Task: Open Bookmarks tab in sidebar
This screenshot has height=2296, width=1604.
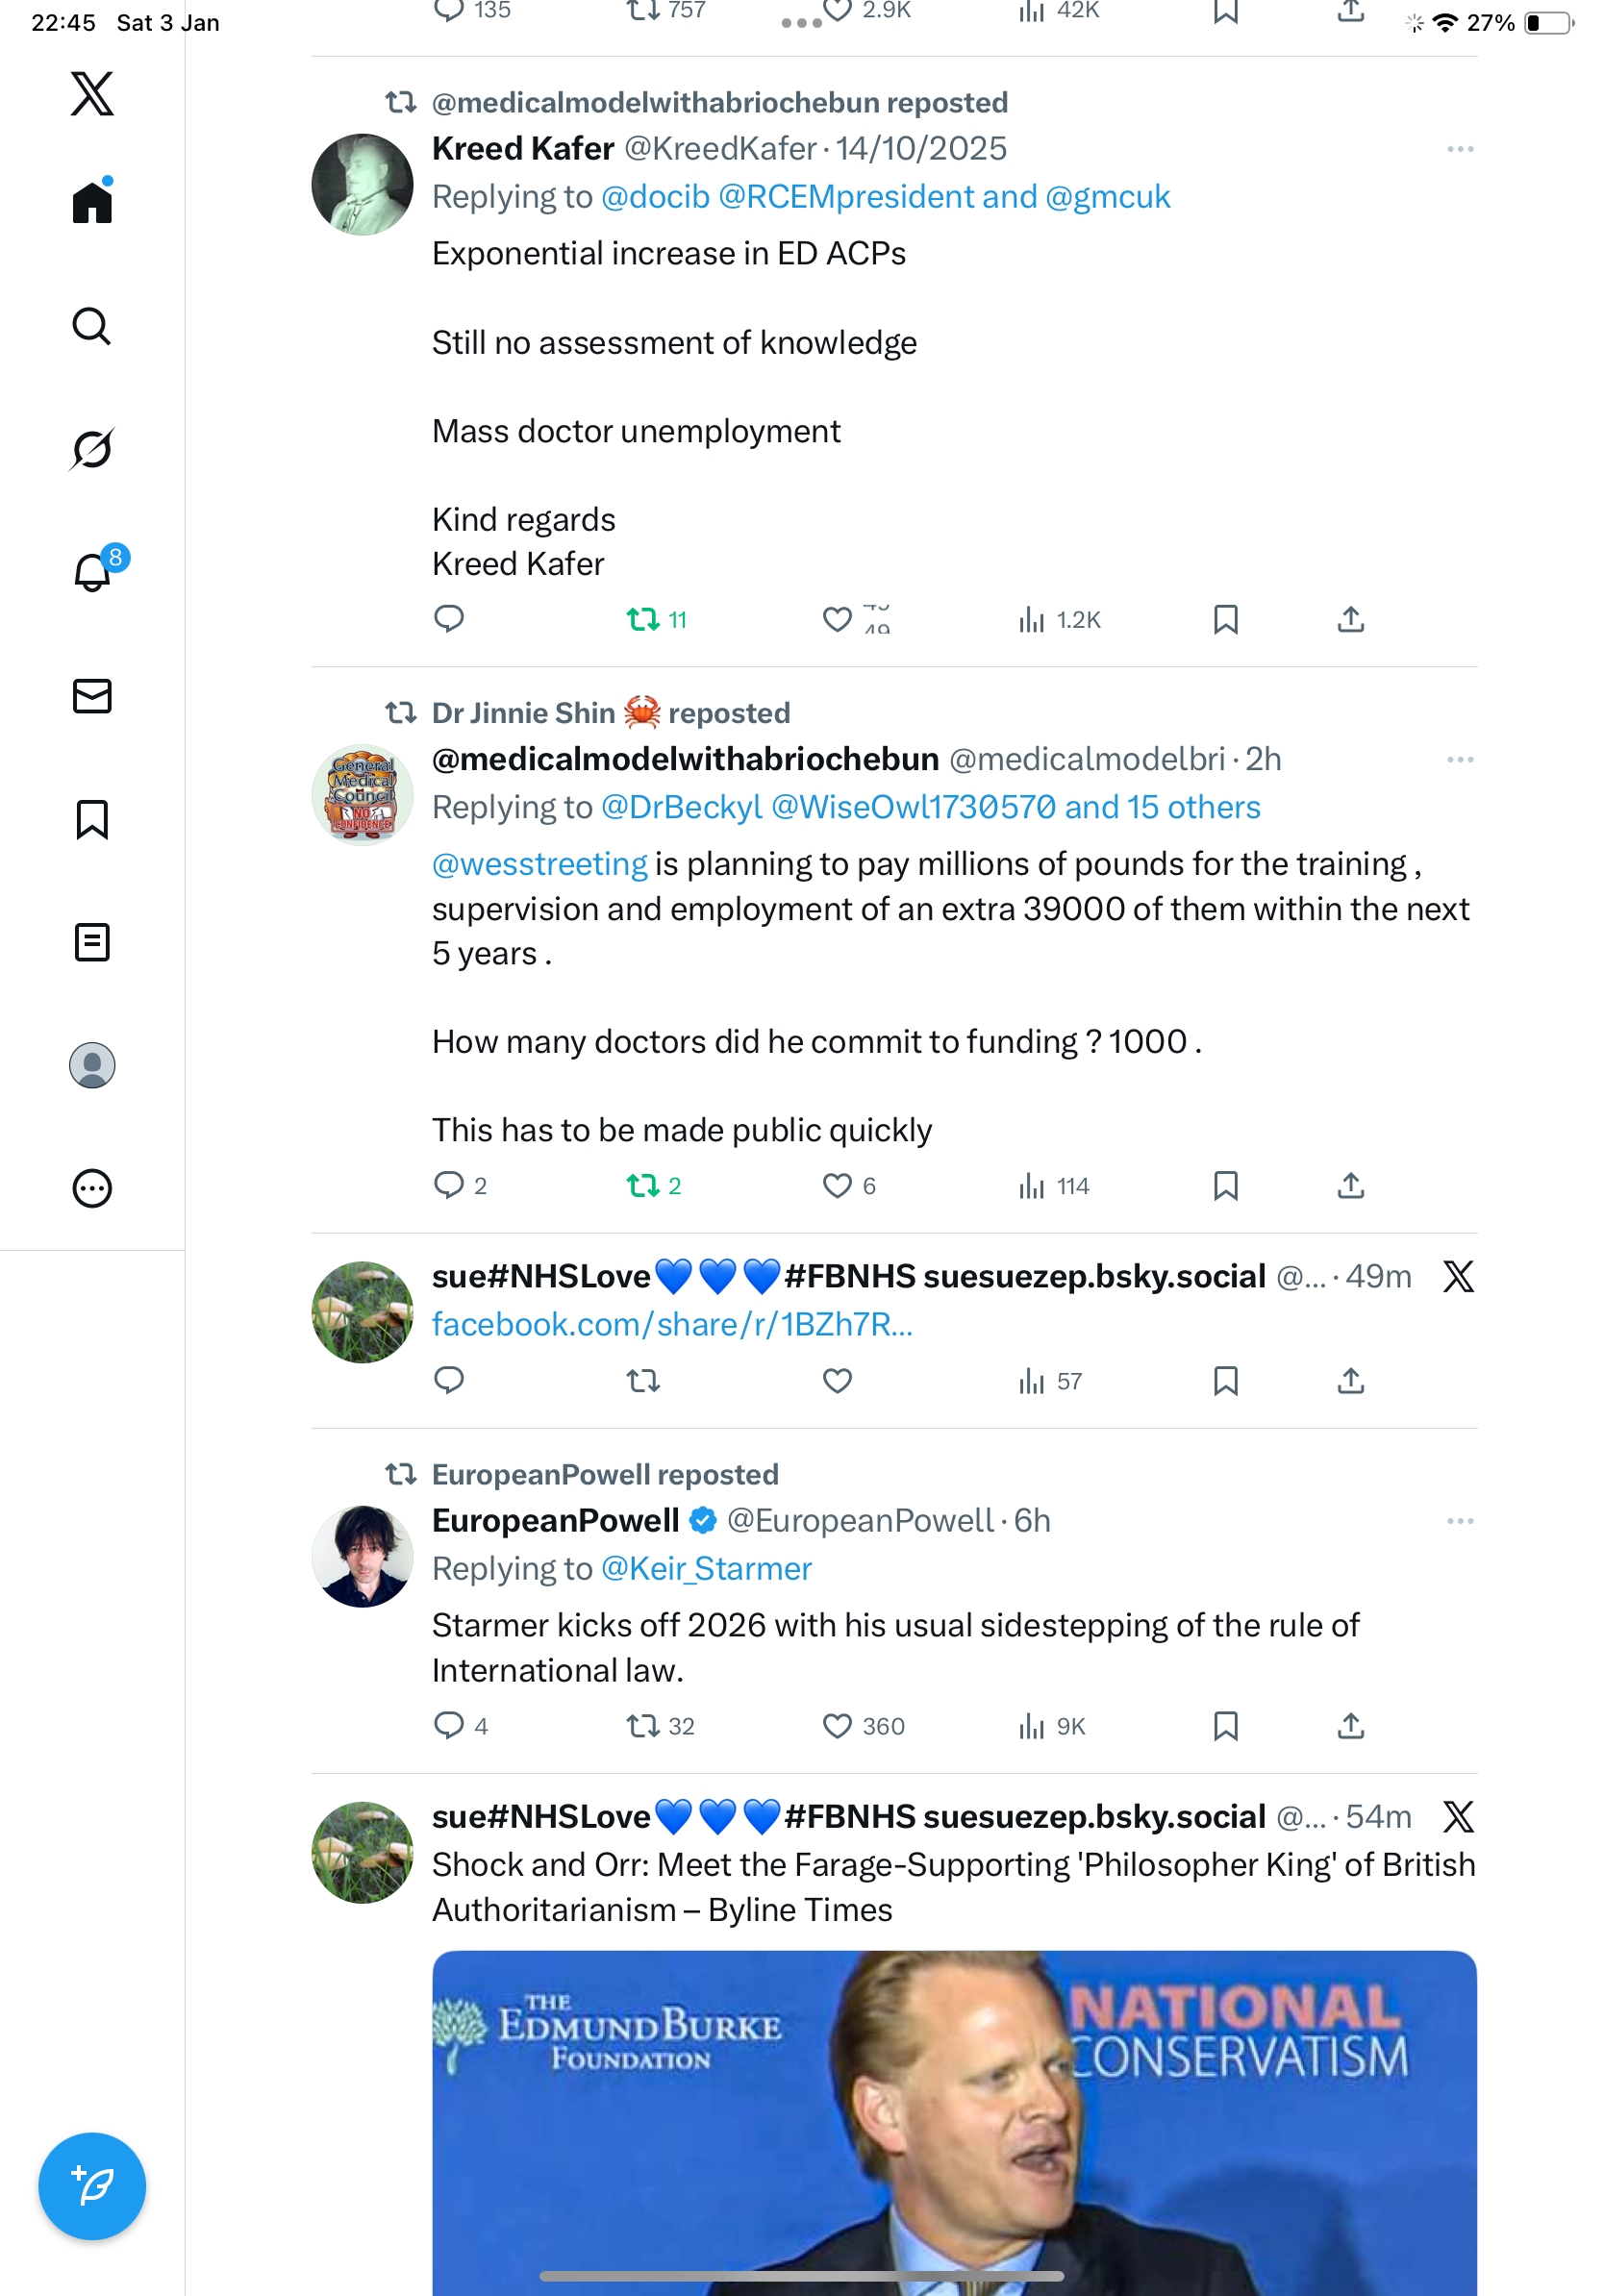Action: [x=92, y=819]
